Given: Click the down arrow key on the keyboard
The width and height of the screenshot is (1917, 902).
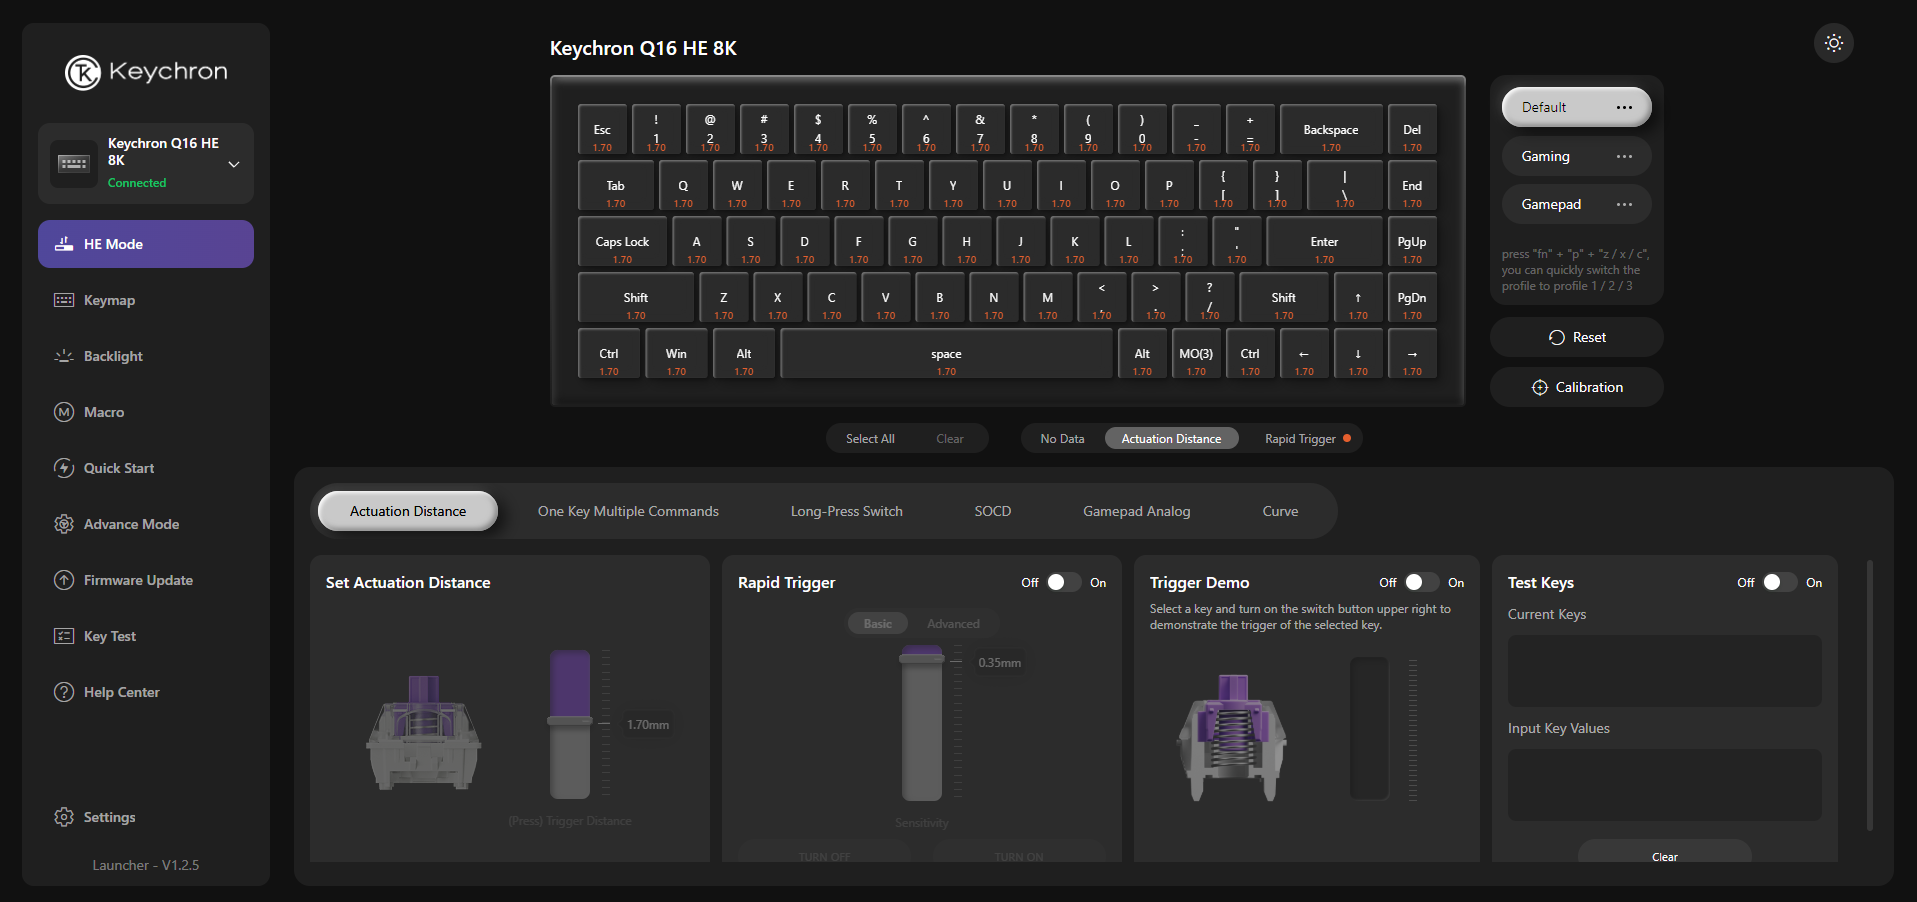Looking at the screenshot, I should tap(1358, 354).
